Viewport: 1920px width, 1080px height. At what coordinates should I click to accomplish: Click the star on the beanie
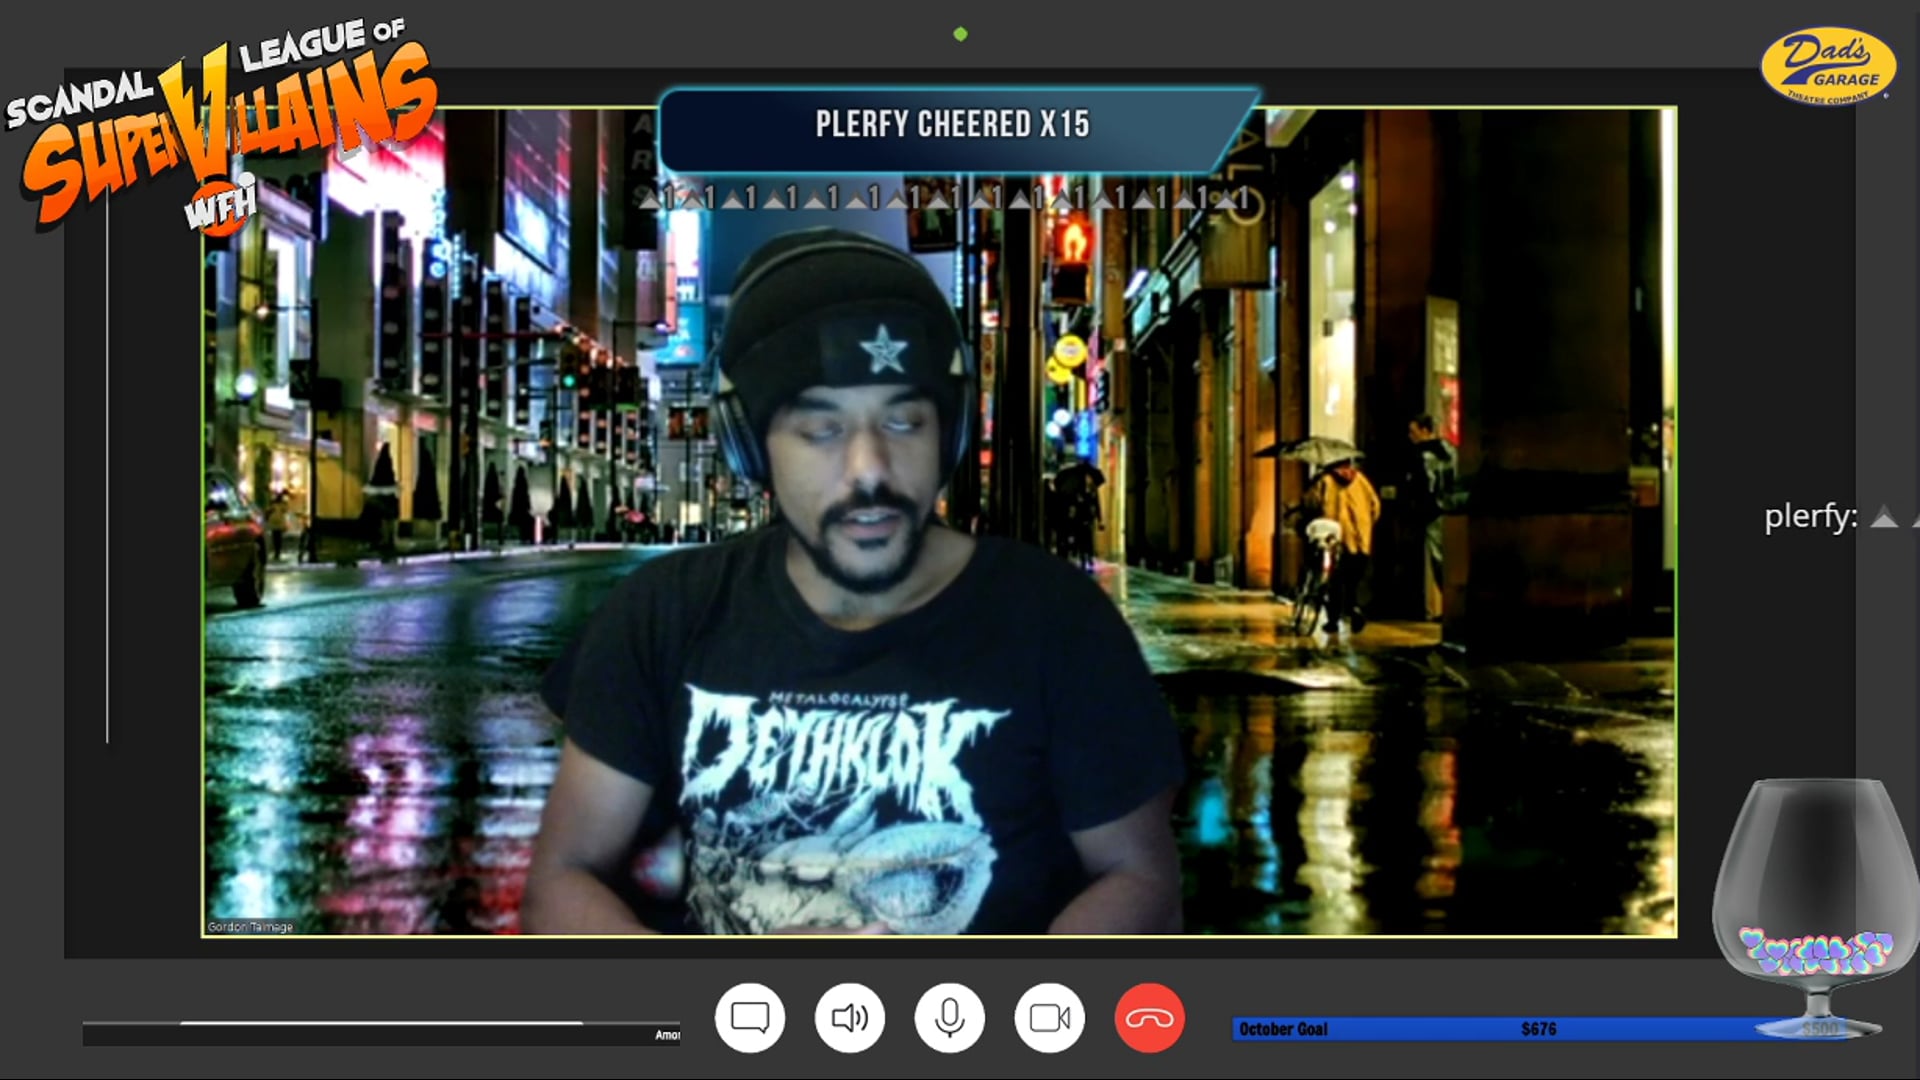pos(883,352)
